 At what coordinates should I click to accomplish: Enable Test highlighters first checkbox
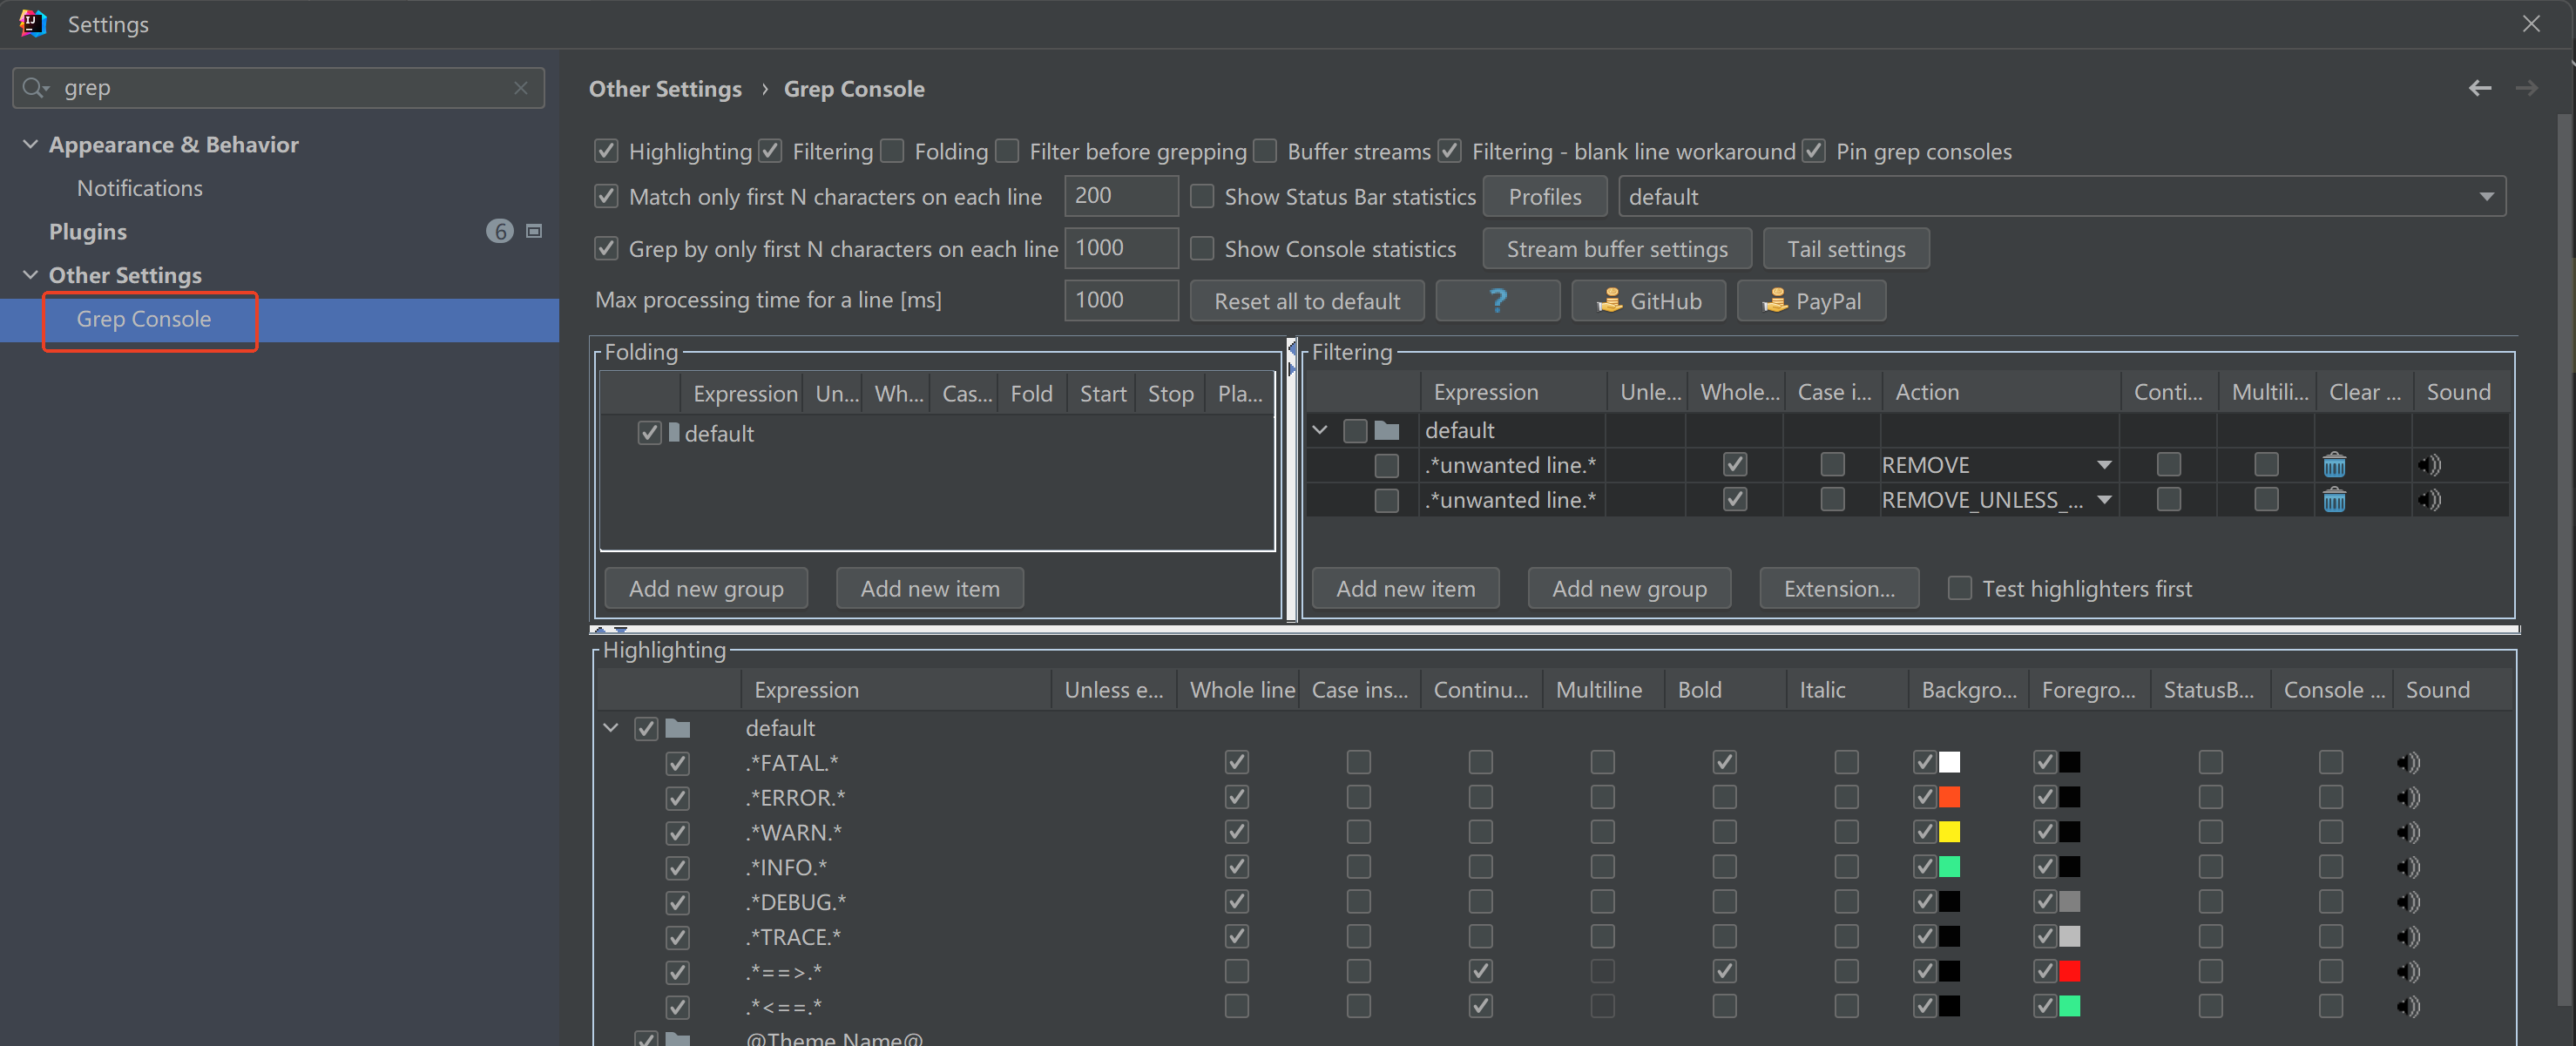[1959, 588]
